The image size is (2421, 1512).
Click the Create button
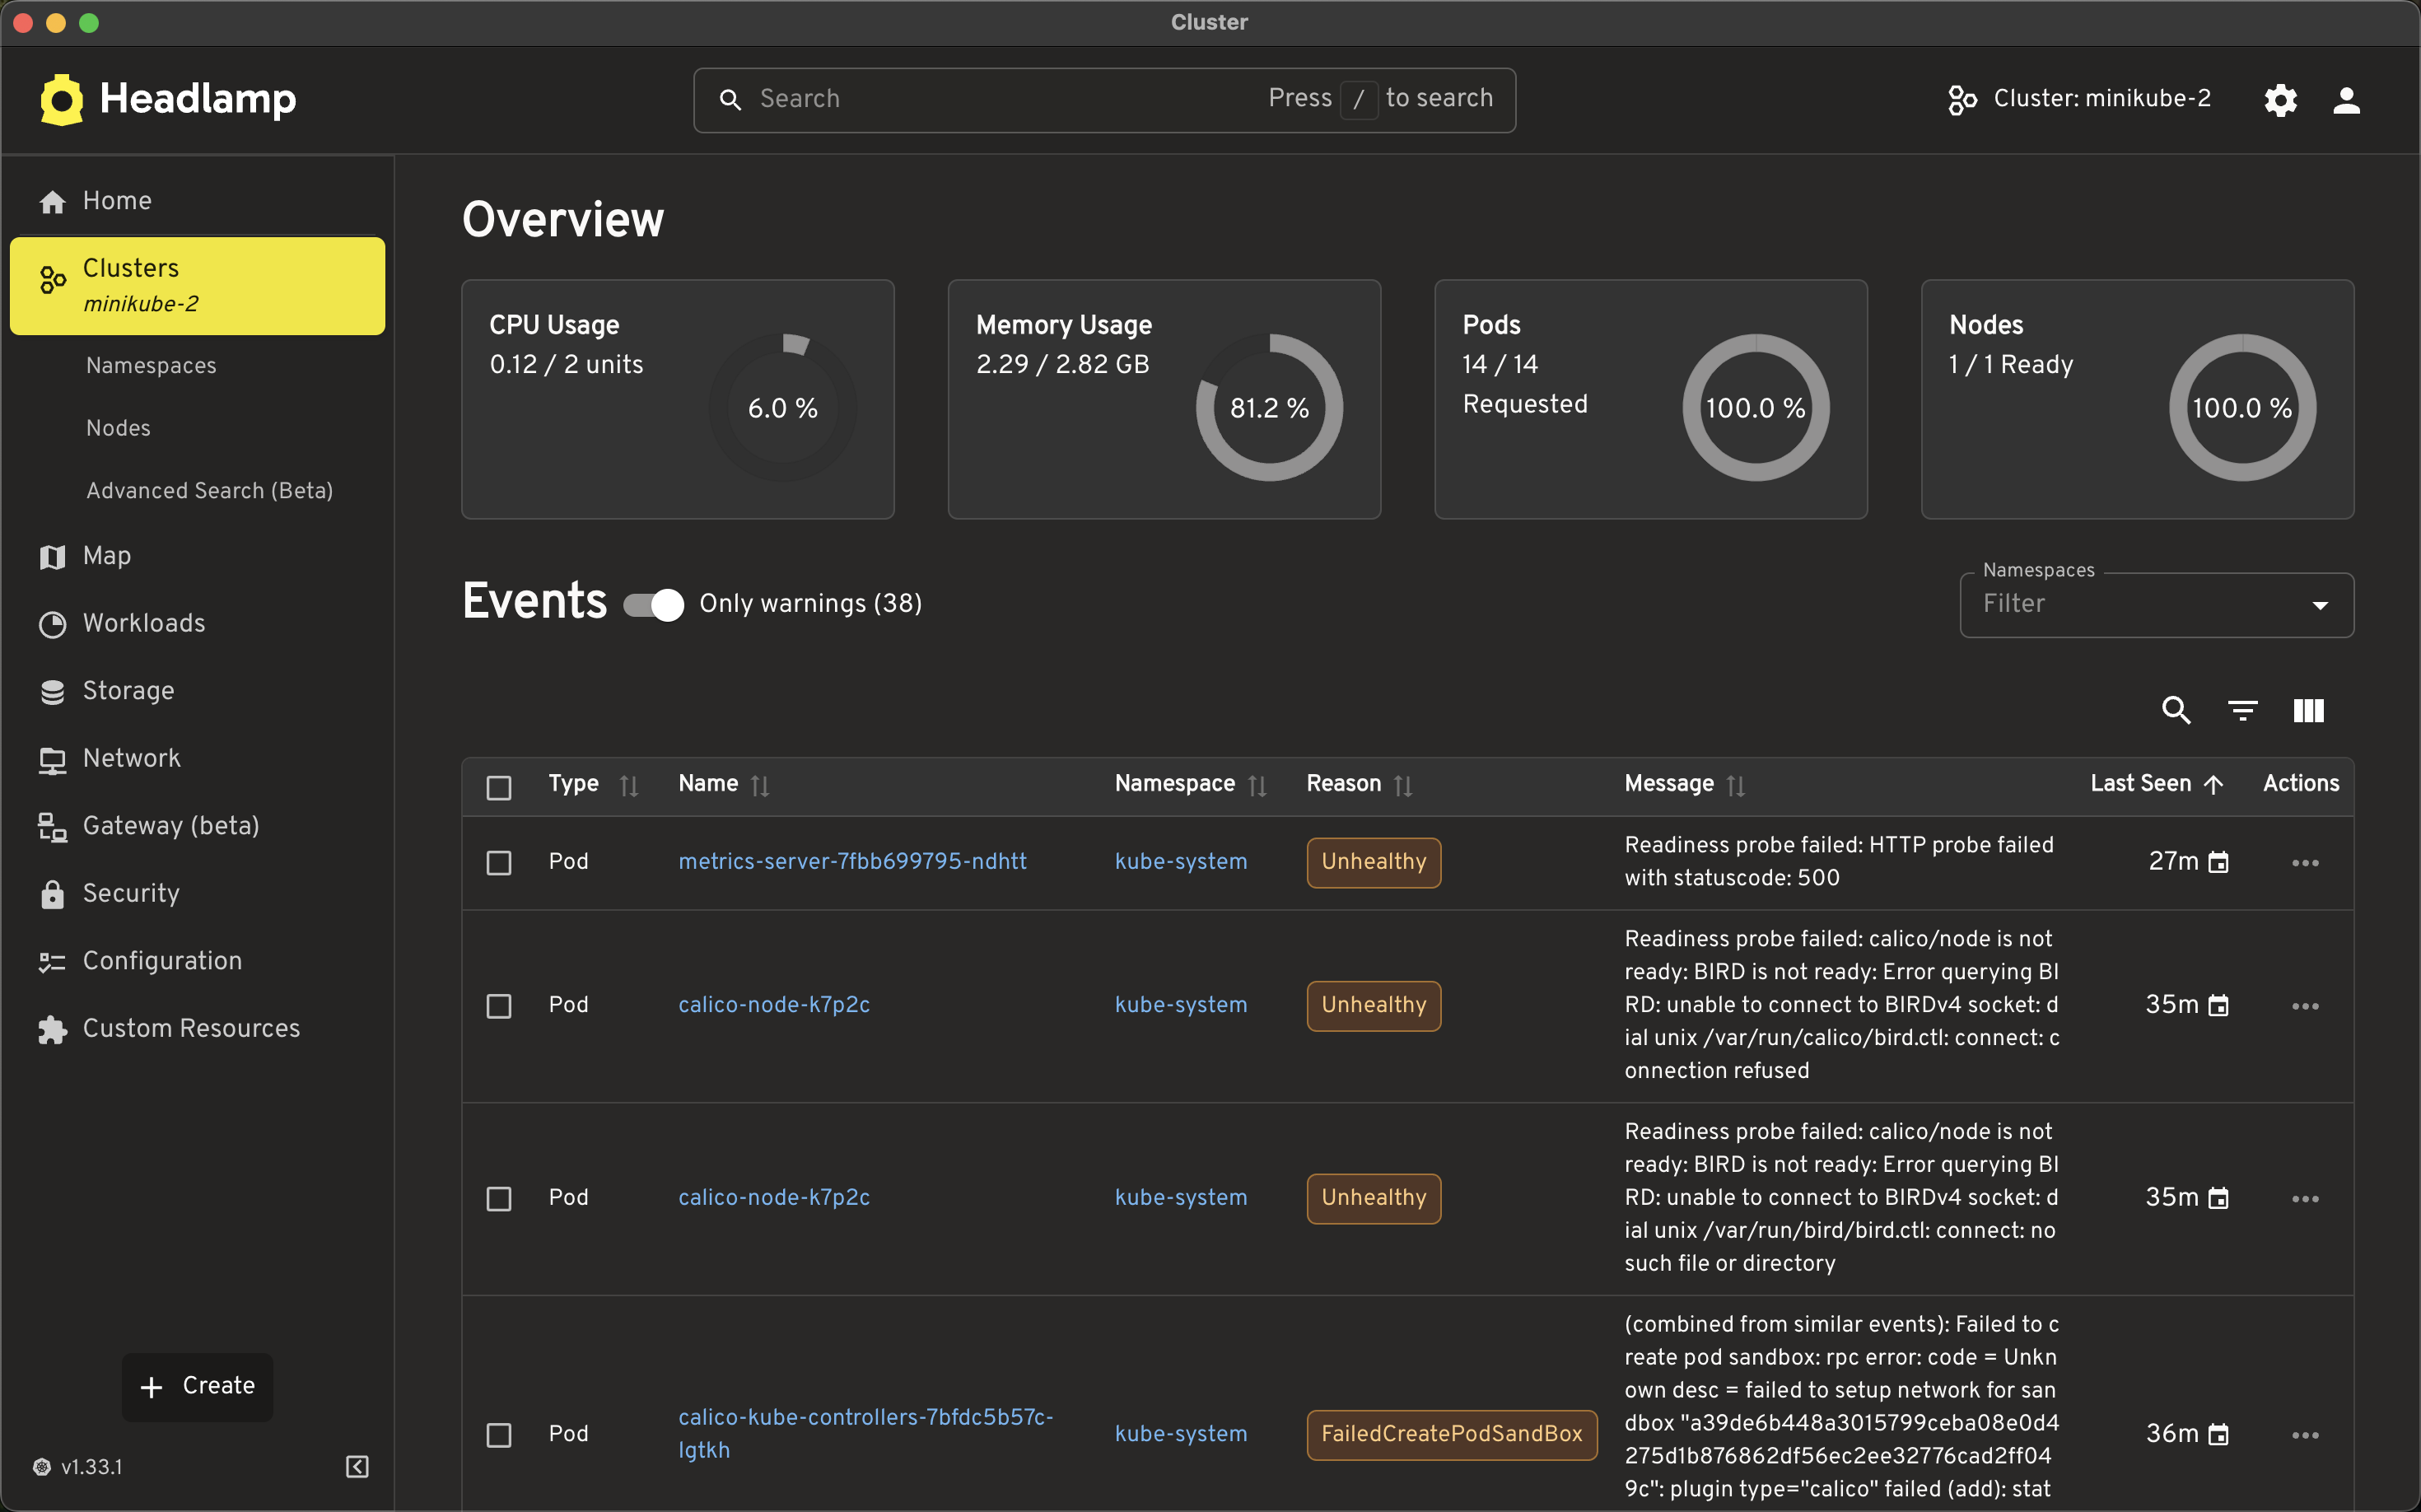point(197,1386)
